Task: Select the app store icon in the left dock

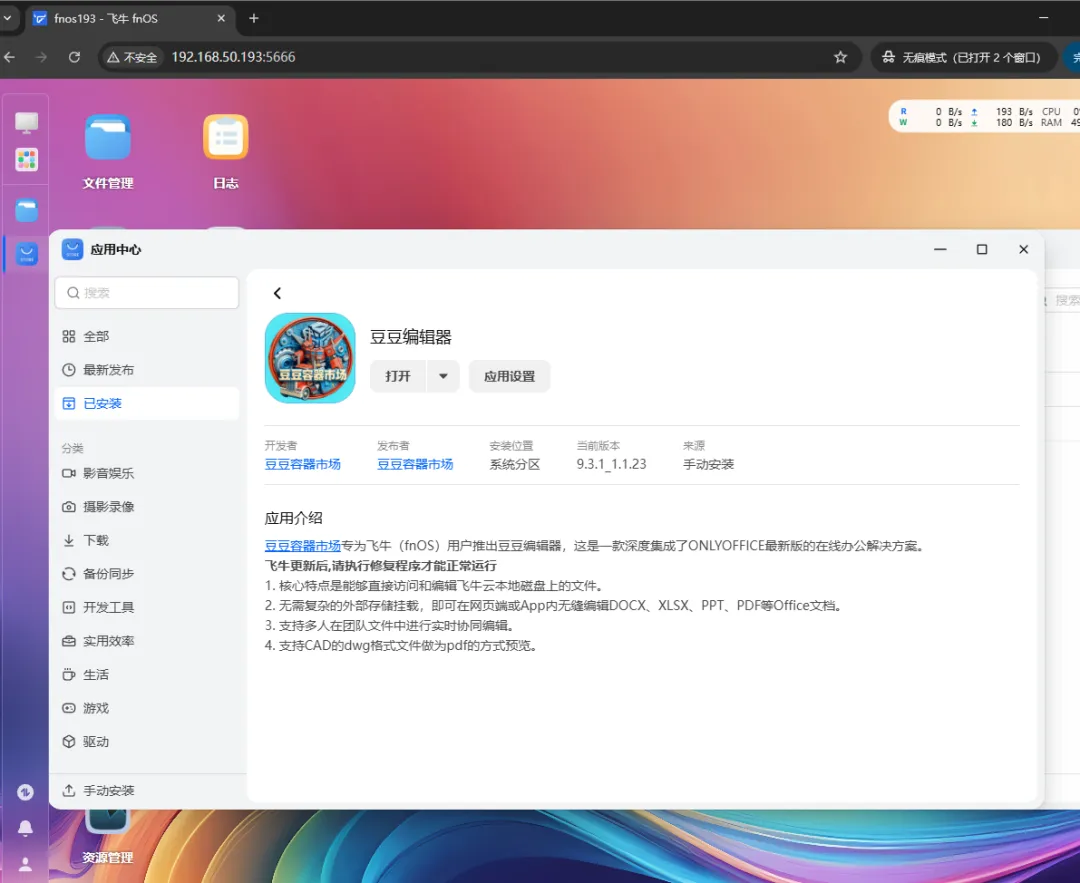Action: point(26,254)
